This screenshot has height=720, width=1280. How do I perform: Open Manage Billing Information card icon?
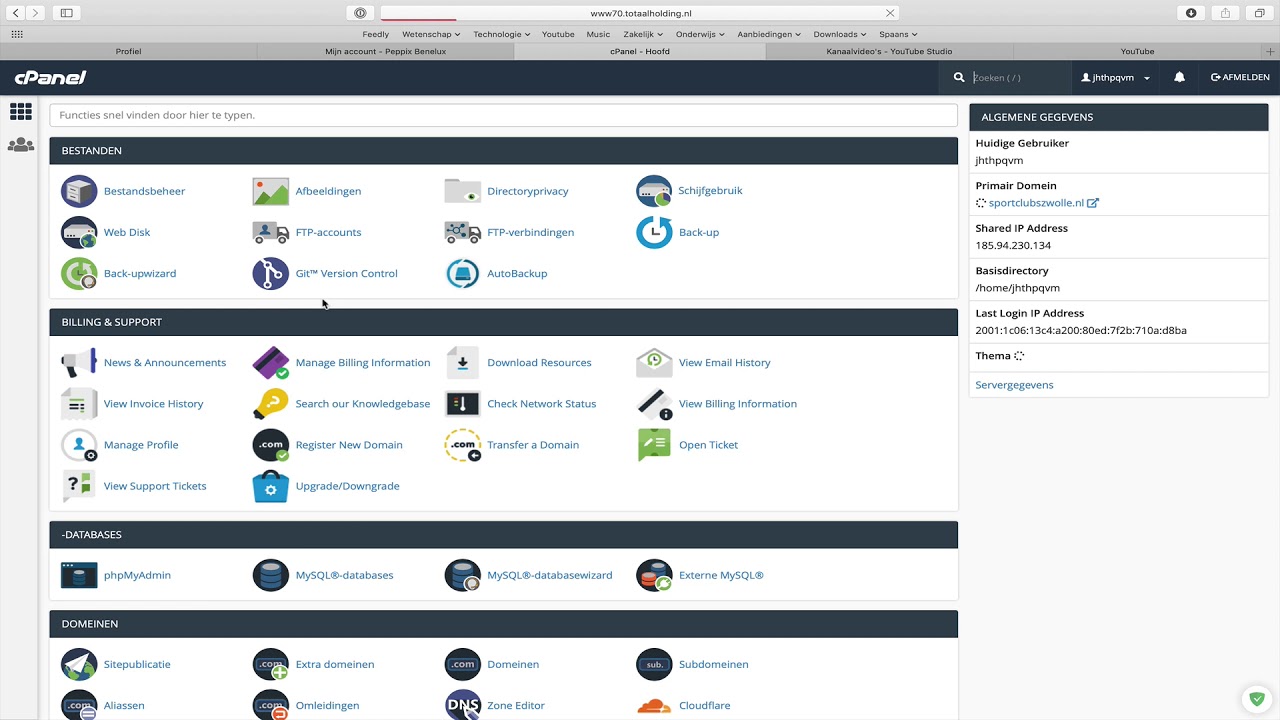tap(271, 363)
